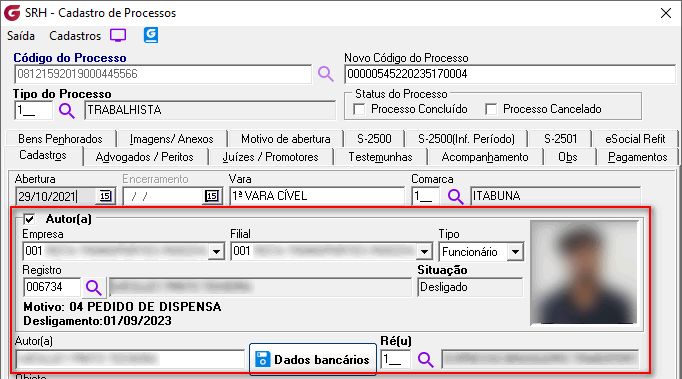This screenshot has height=379, width=682.
Task: Switch to Bens Penhorados tab
Action: pos(60,139)
